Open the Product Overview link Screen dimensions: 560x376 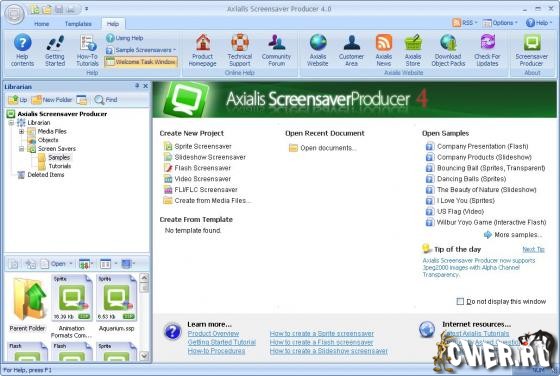click(213, 334)
